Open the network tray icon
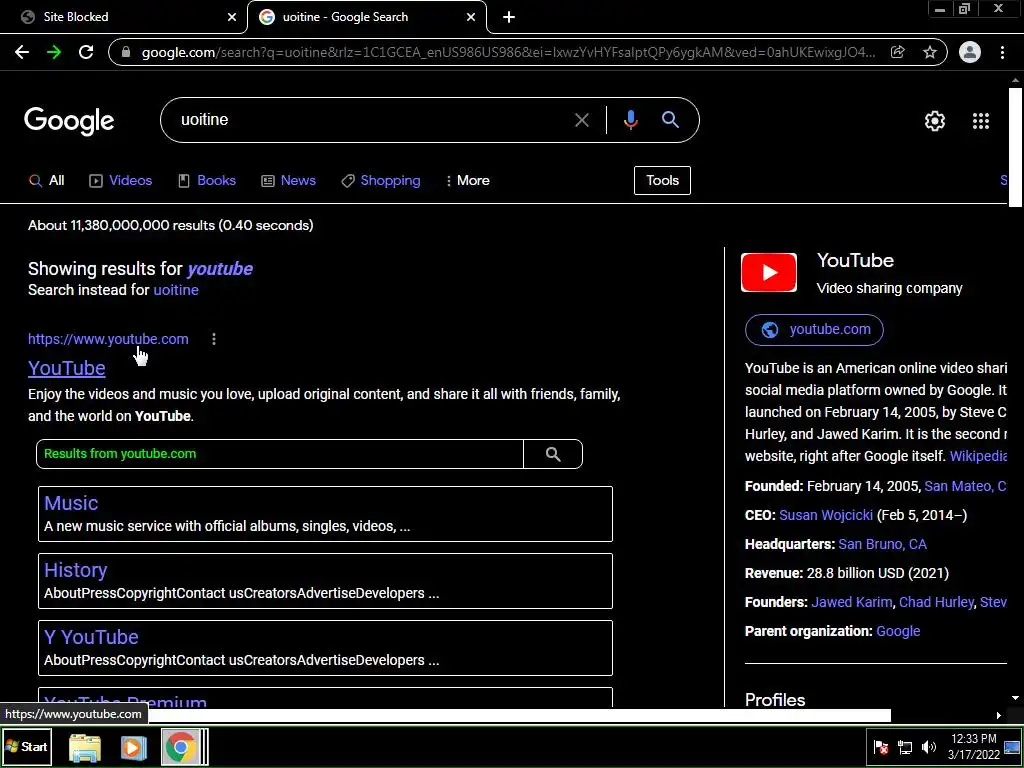The height and width of the screenshot is (768, 1024). click(x=905, y=747)
